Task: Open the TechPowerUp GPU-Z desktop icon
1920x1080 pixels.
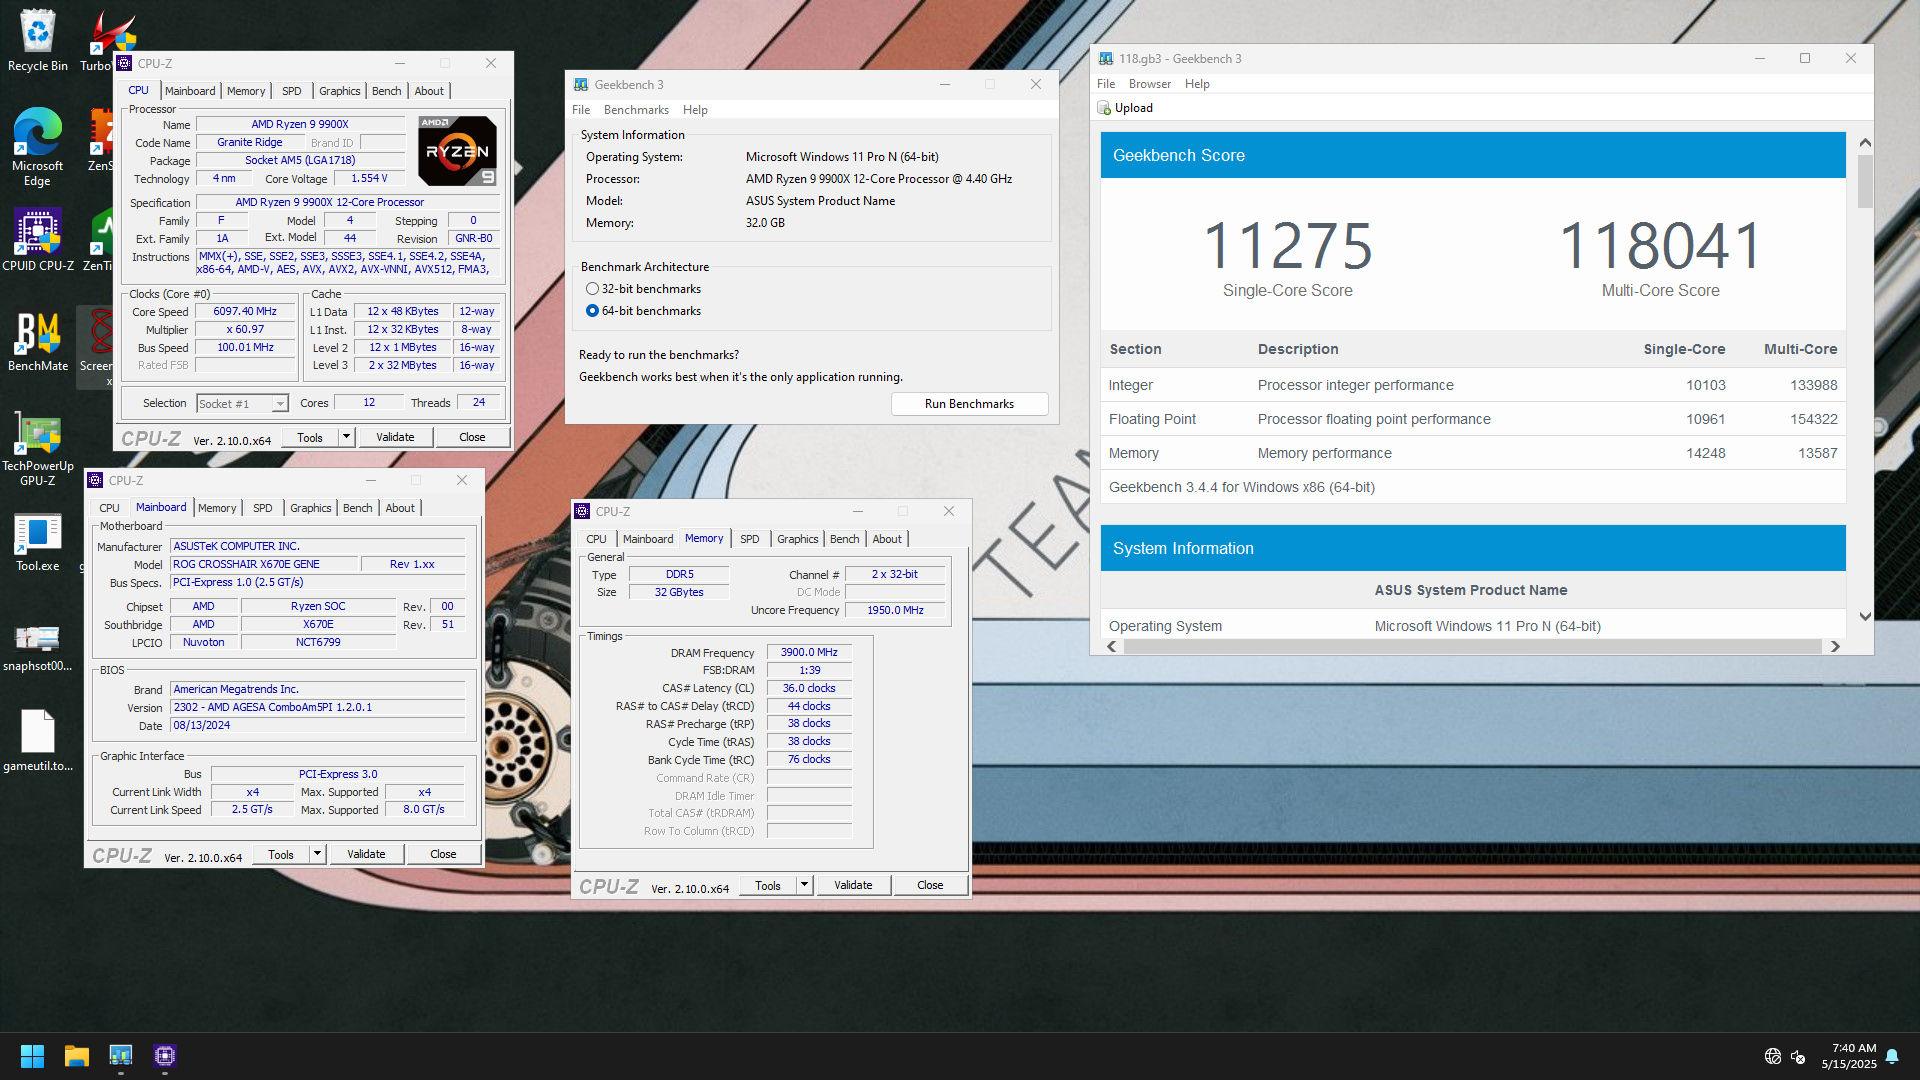Action: click(37, 448)
